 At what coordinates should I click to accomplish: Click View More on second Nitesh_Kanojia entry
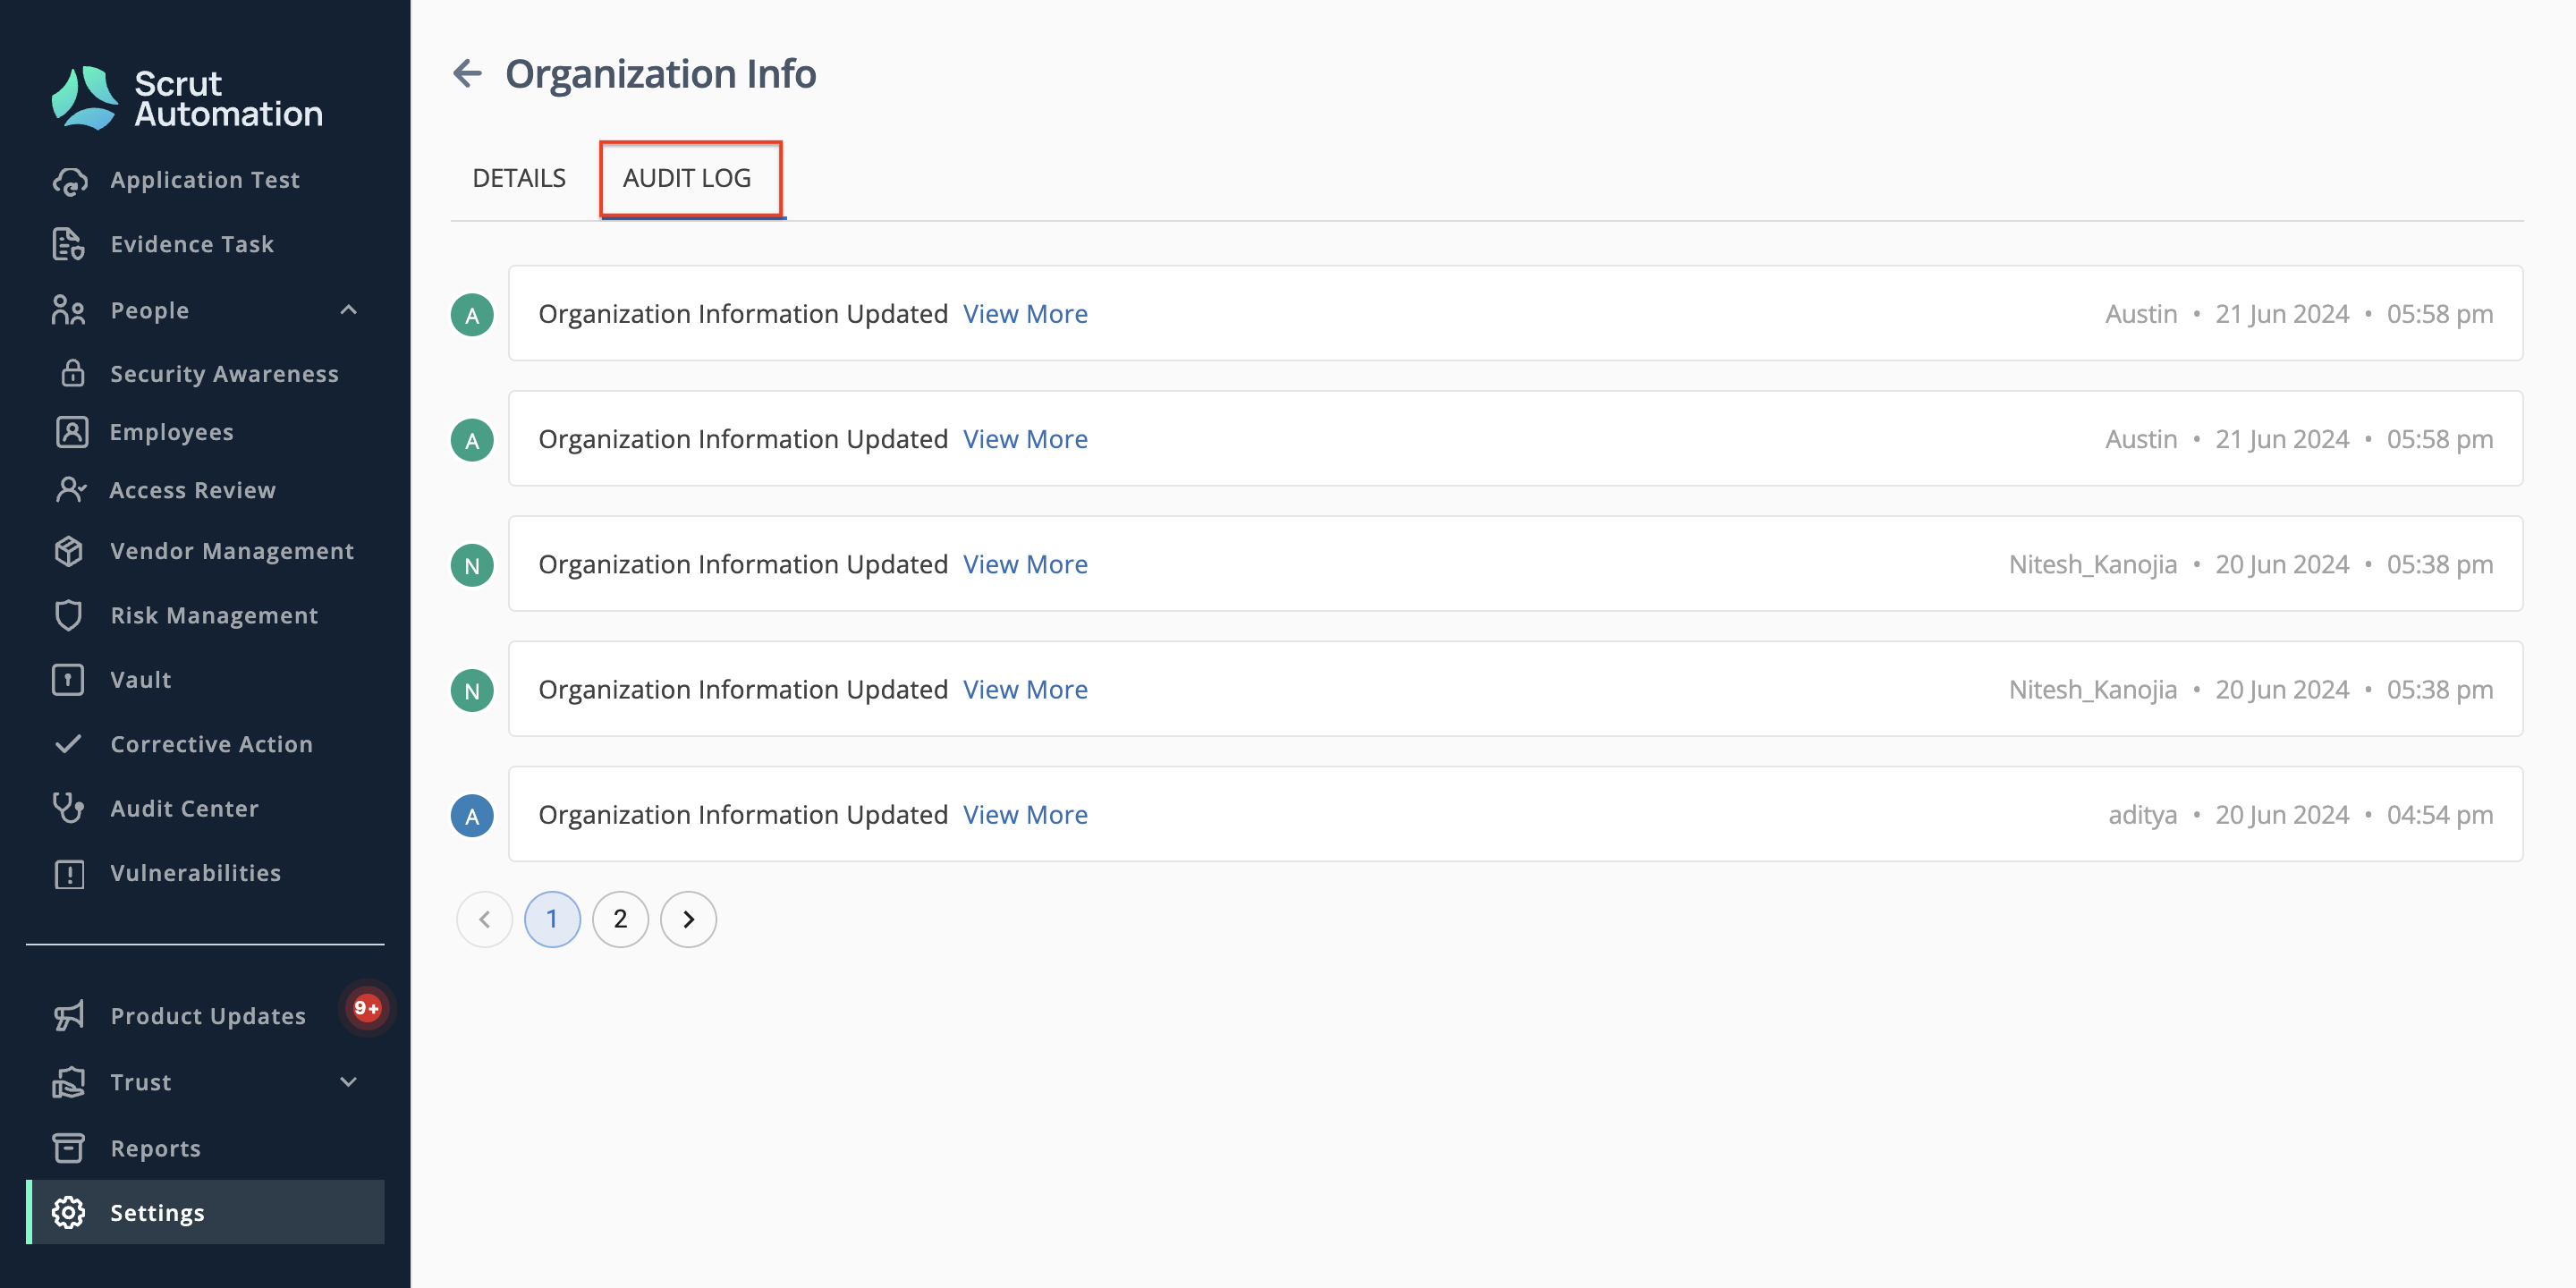[x=1025, y=689]
